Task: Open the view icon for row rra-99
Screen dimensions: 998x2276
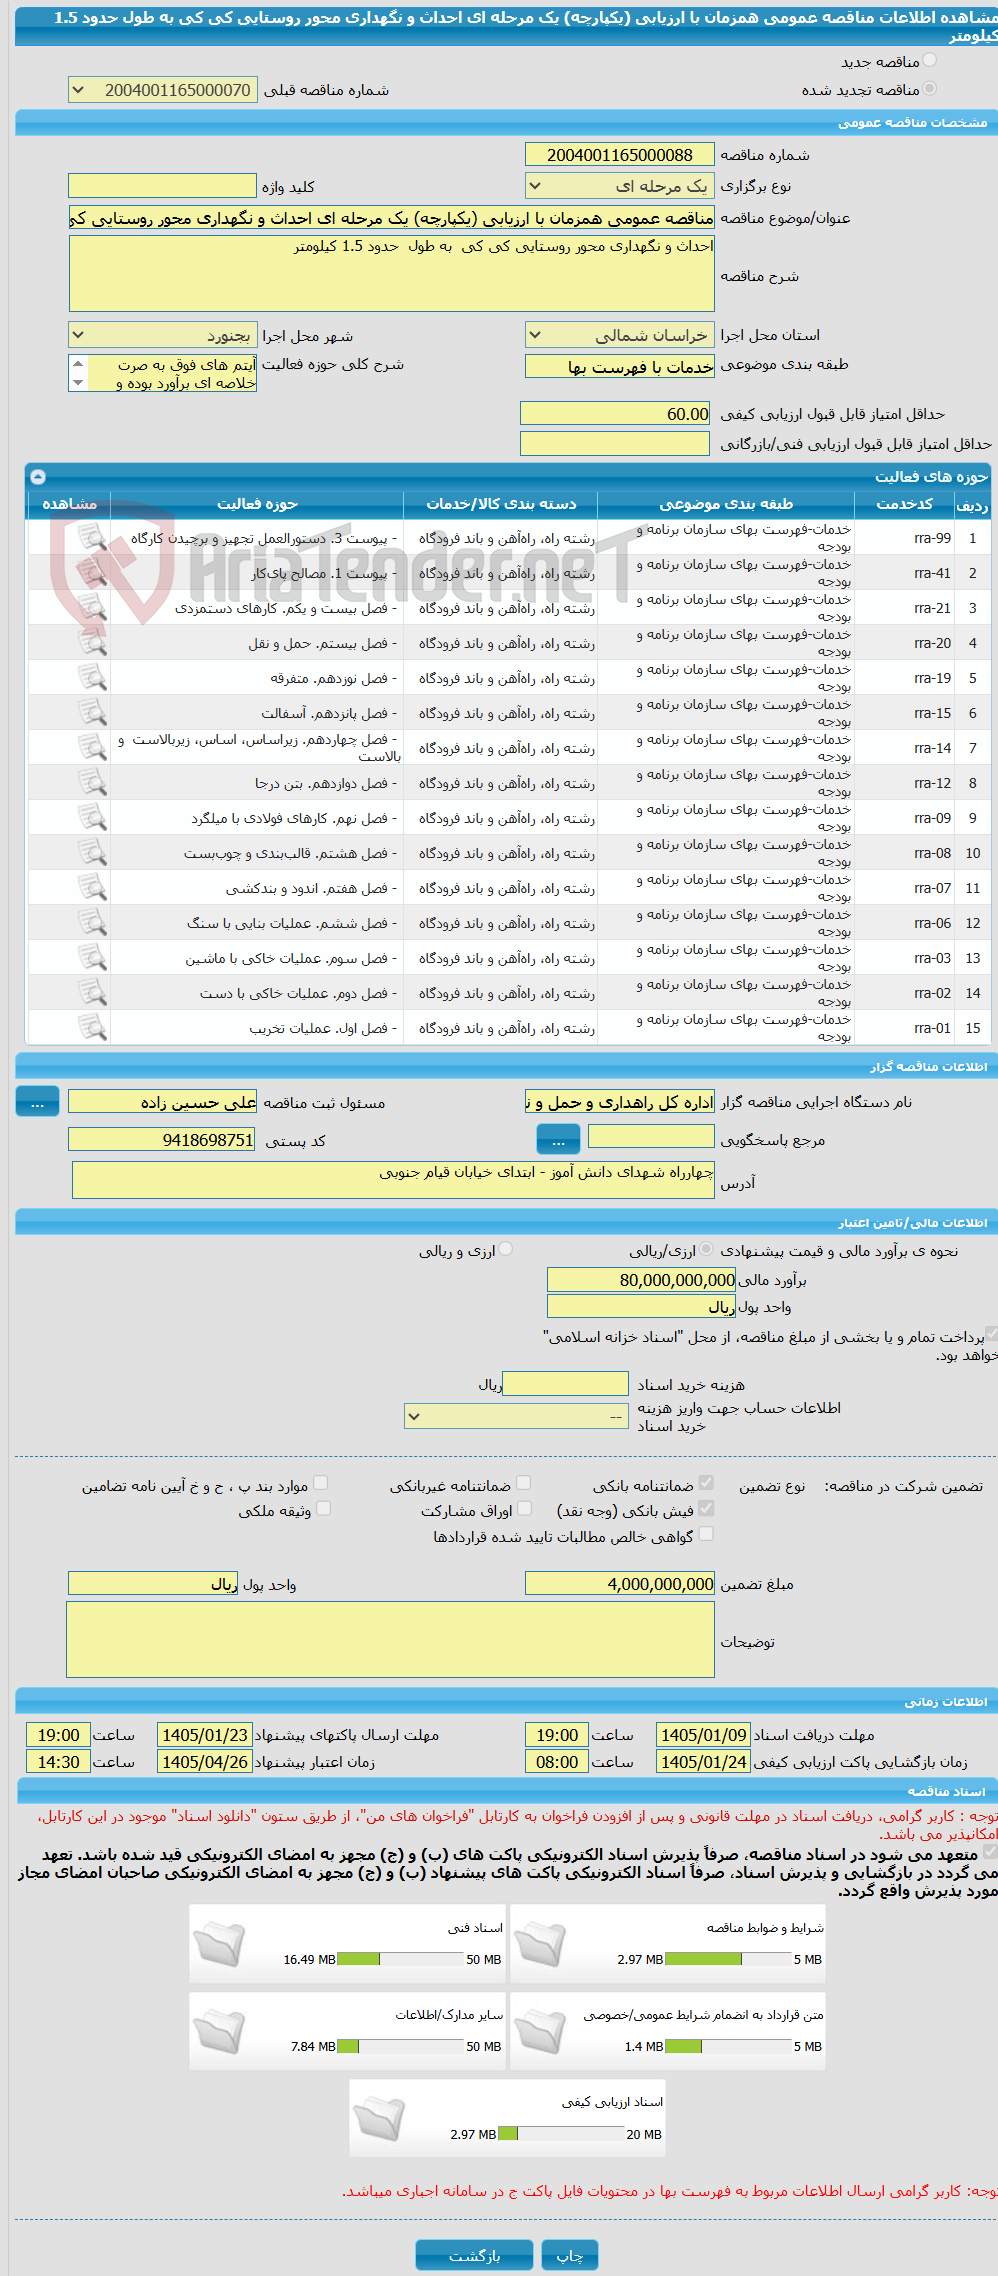Action: tap(92, 538)
